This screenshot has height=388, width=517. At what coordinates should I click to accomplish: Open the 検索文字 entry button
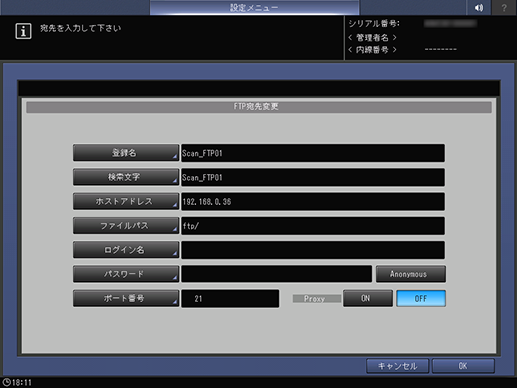126,177
